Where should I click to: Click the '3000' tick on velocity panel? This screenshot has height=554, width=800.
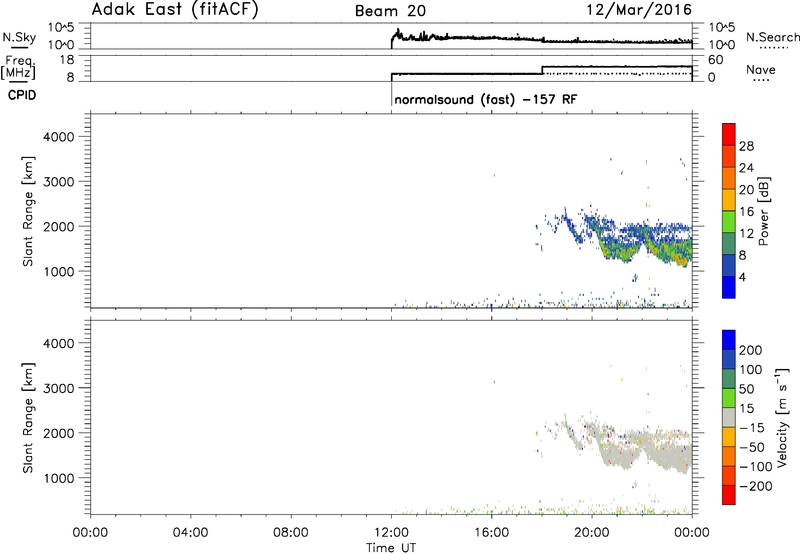[x=59, y=388]
